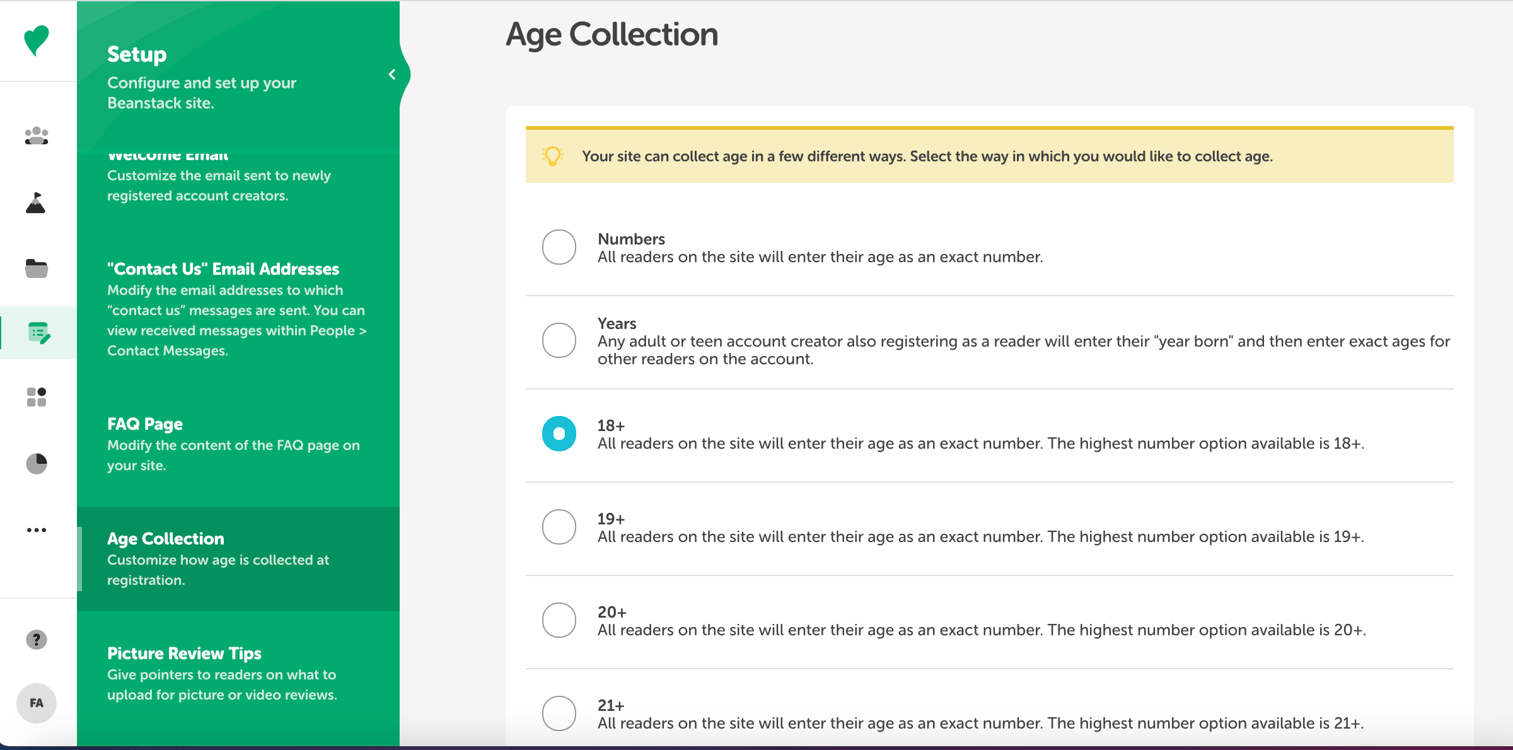The width and height of the screenshot is (1513, 750).
Task: Click "Configure and set up your Beanstack site."
Action: pyautogui.click(x=202, y=93)
